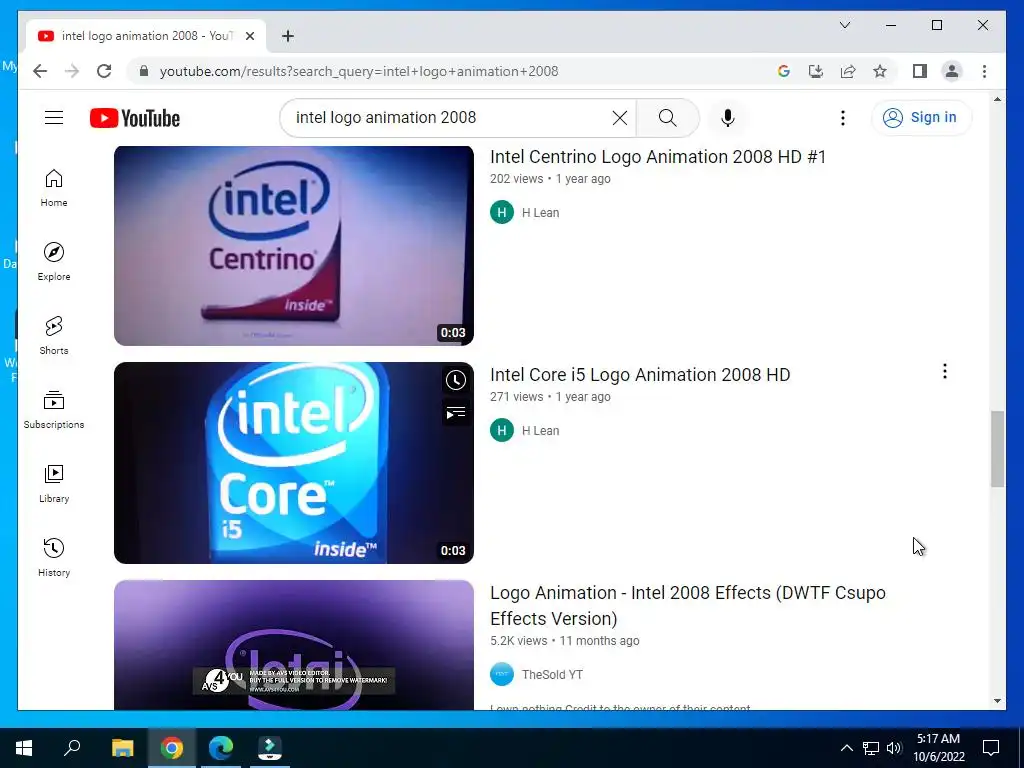
Task: Open title Intel Core i5 Logo Animation 2008 HD
Action: [x=640, y=375]
